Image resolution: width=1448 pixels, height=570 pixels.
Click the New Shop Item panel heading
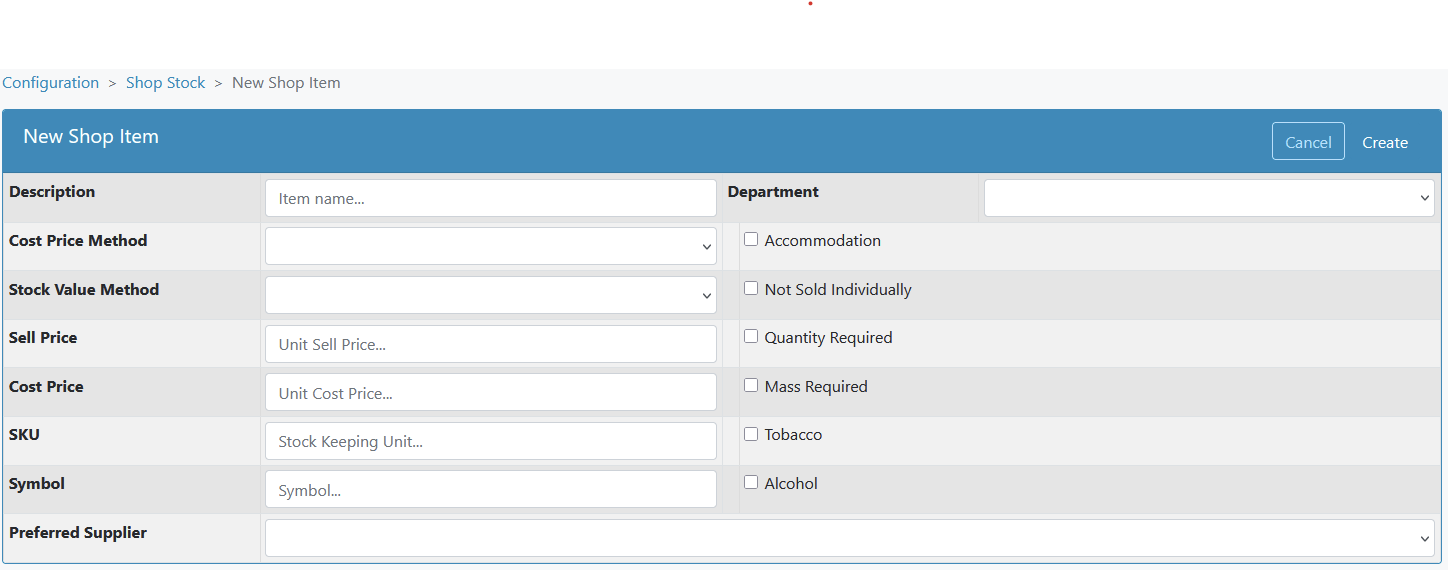pyautogui.click(x=91, y=136)
